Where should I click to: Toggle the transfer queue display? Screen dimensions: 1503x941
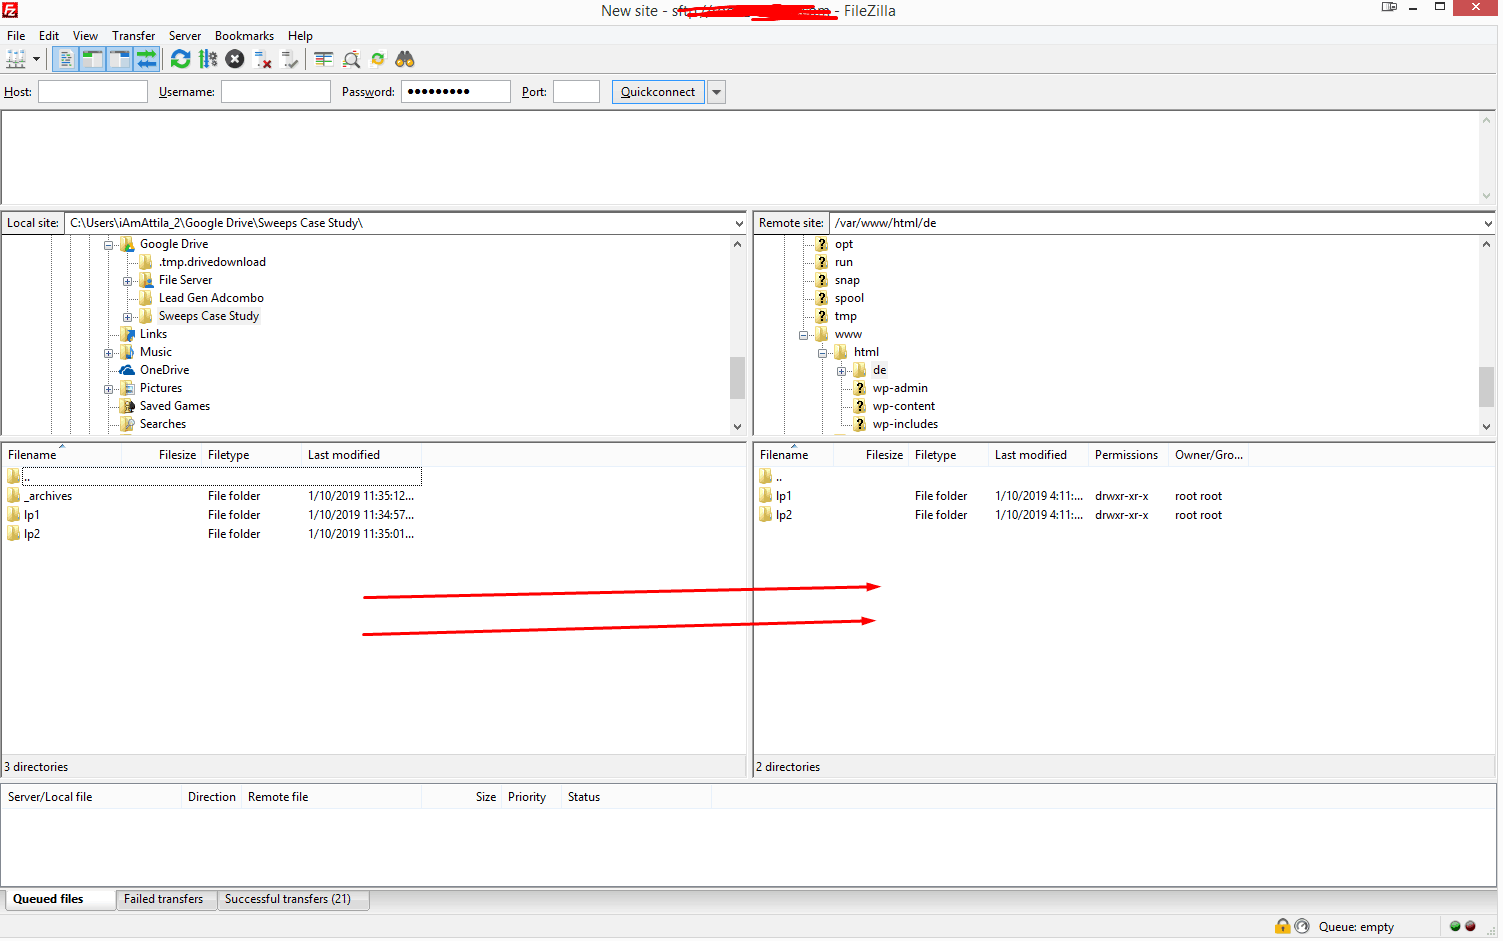click(147, 59)
